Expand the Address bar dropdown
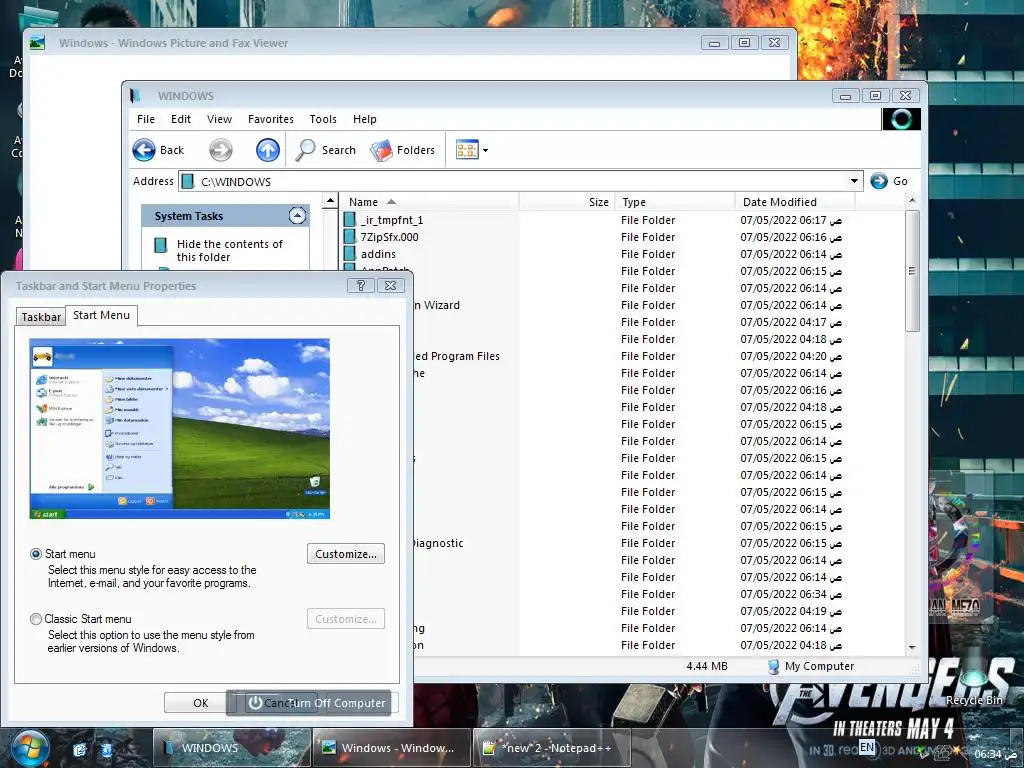This screenshot has width=1024, height=768. point(854,181)
